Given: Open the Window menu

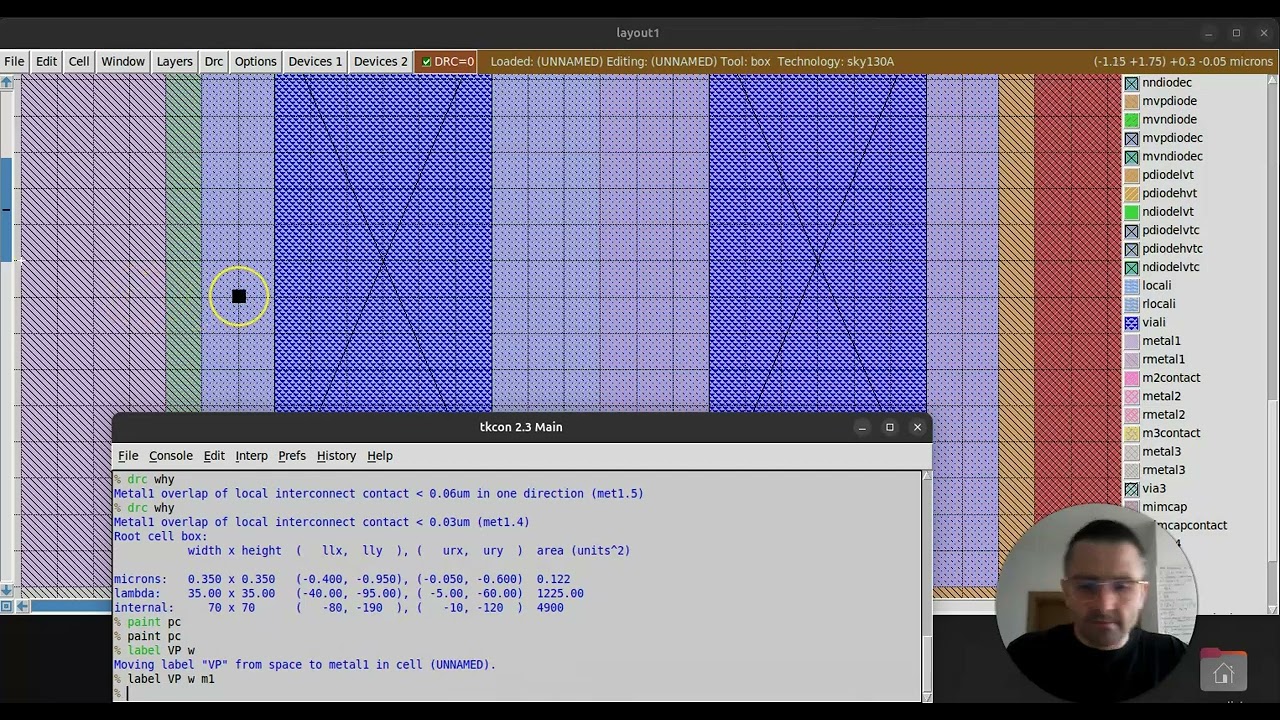Looking at the screenshot, I should (x=123, y=62).
